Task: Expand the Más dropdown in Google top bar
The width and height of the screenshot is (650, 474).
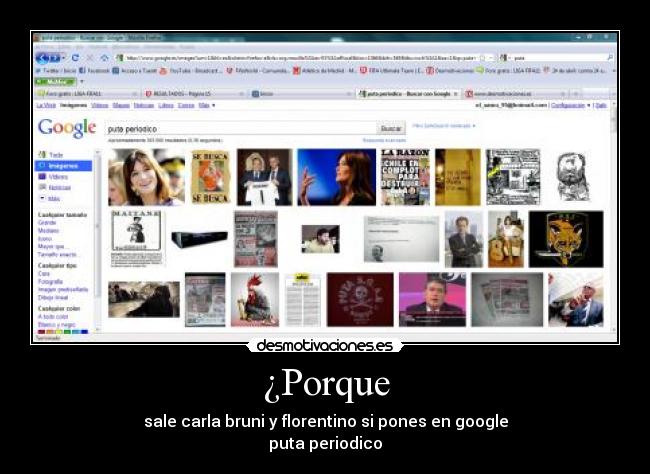Action: click(x=206, y=106)
